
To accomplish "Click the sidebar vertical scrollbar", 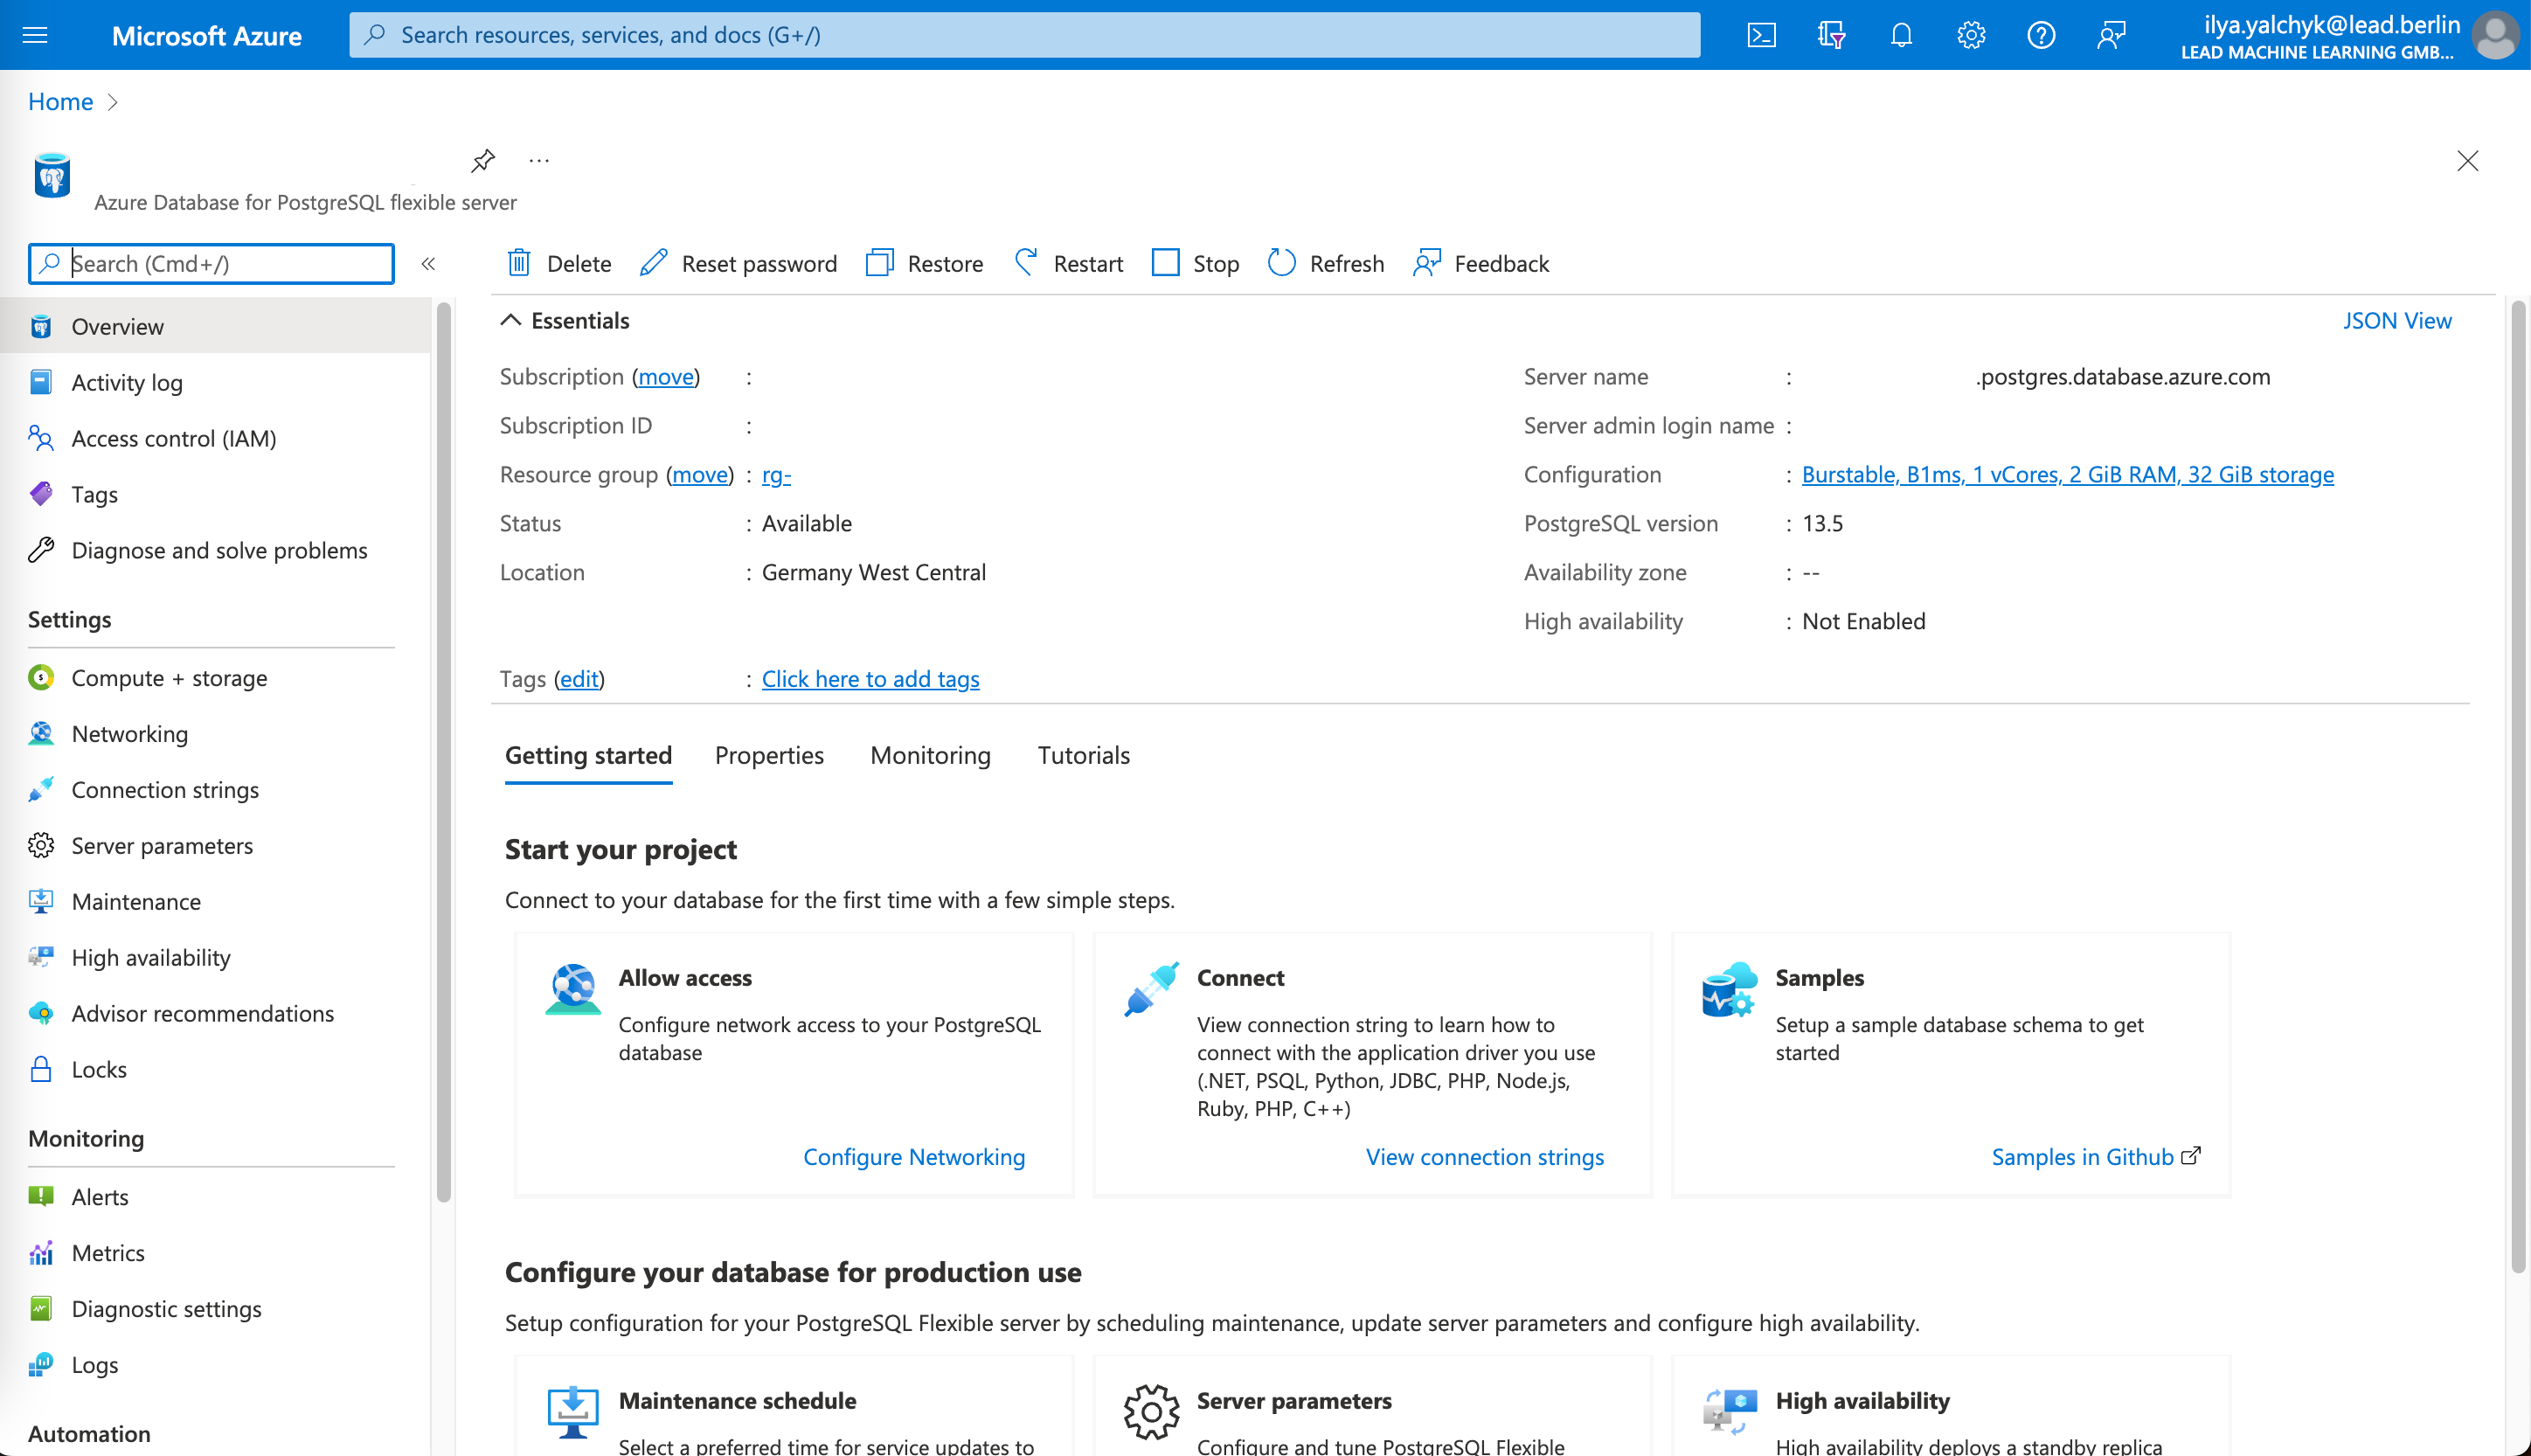I will pyautogui.click(x=444, y=750).
